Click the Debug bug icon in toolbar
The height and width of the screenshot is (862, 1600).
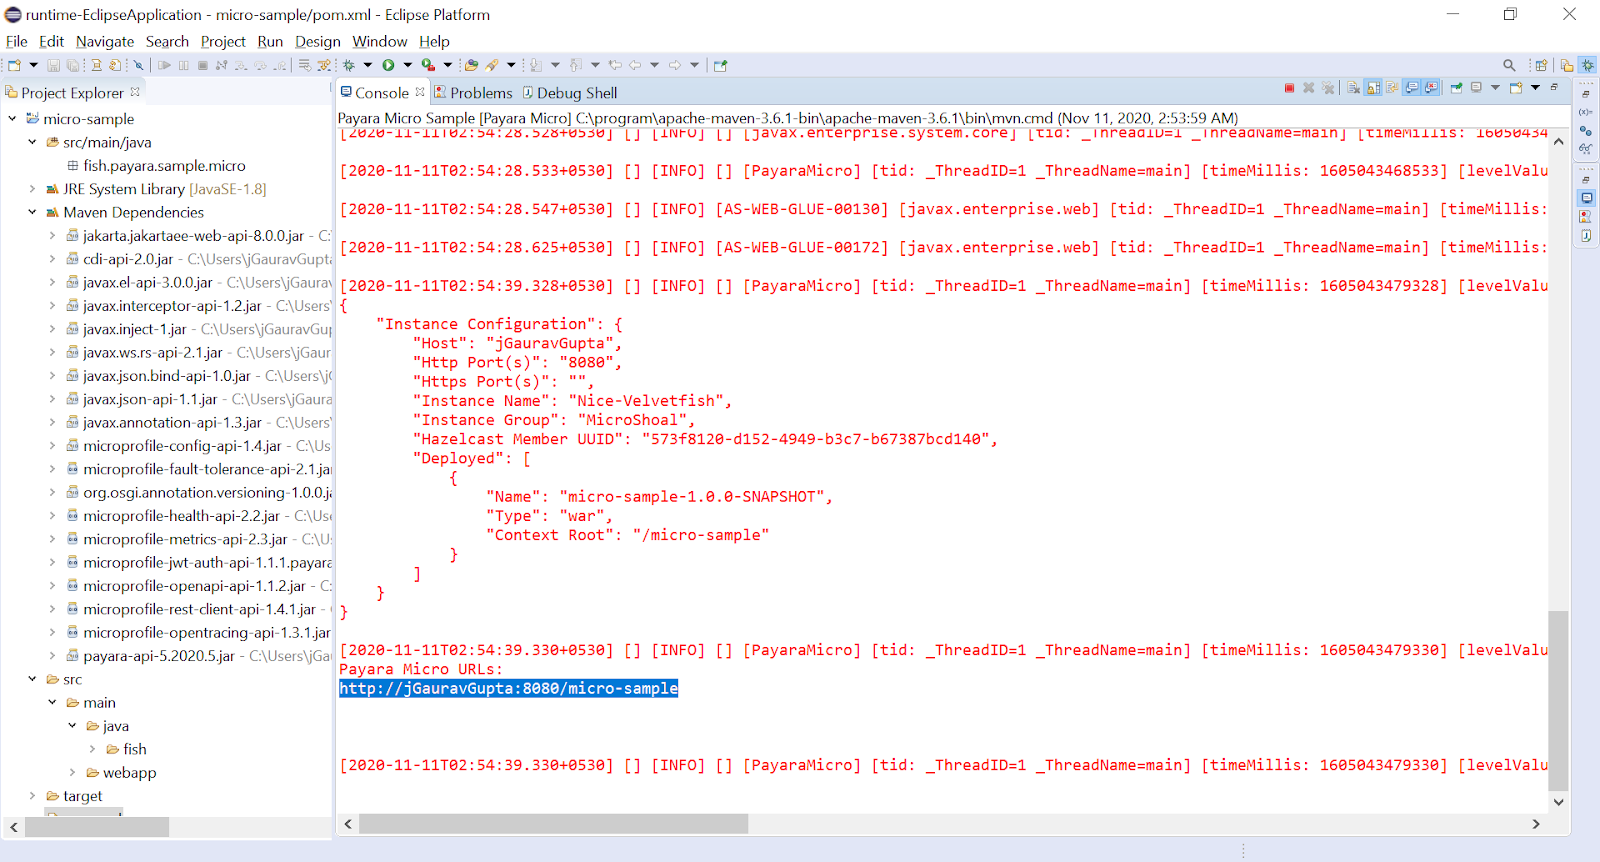point(349,65)
